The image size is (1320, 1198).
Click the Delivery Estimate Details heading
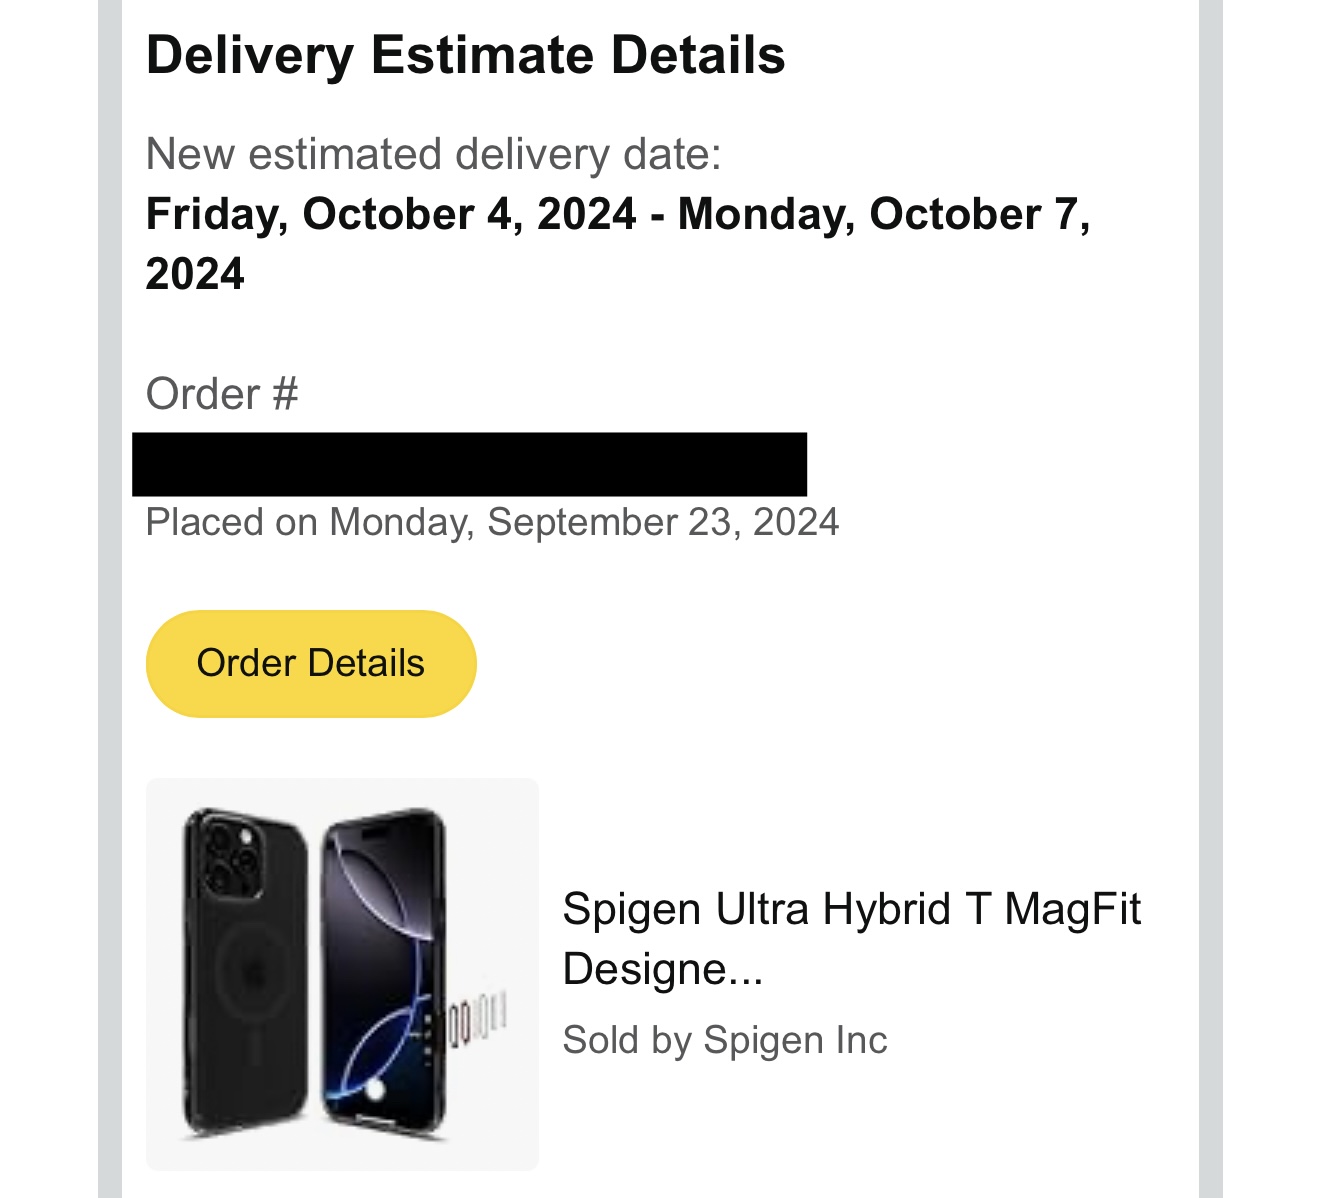[465, 55]
